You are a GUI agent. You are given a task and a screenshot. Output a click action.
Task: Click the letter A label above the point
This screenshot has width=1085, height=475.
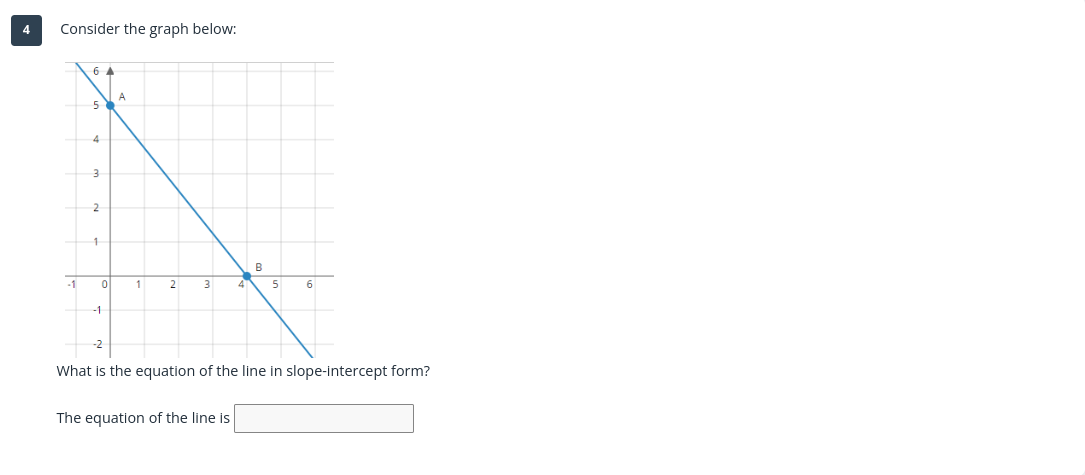(122, 95)
